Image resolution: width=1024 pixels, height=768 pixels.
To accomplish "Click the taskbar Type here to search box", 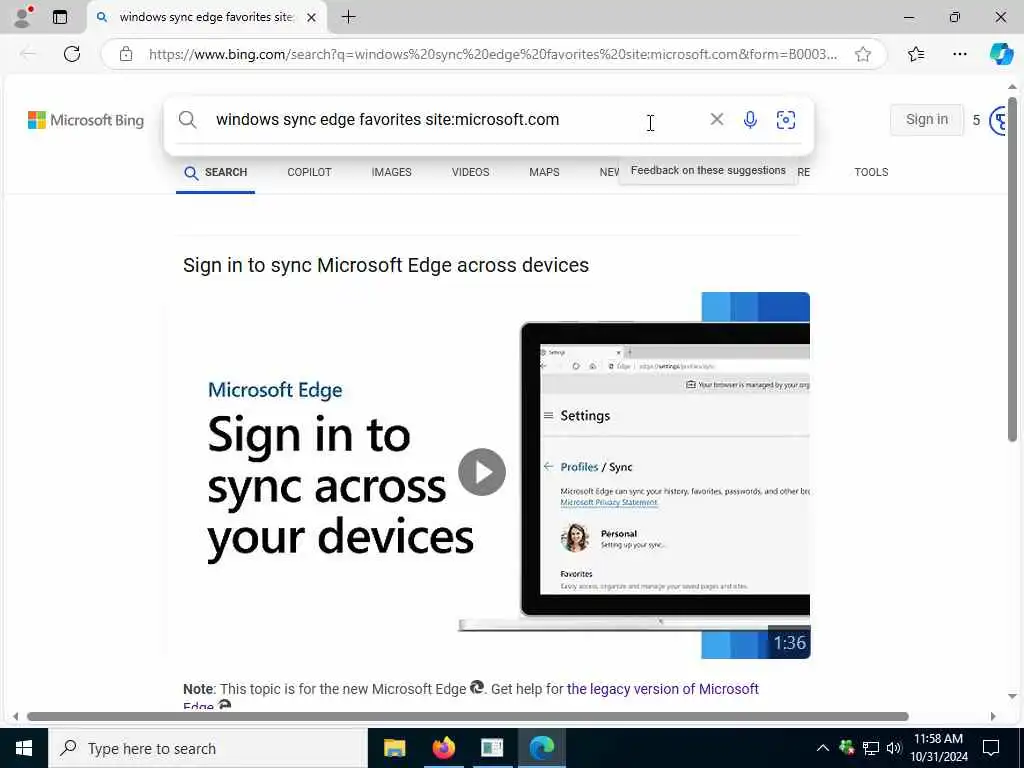I will click(x=208, y=748).
